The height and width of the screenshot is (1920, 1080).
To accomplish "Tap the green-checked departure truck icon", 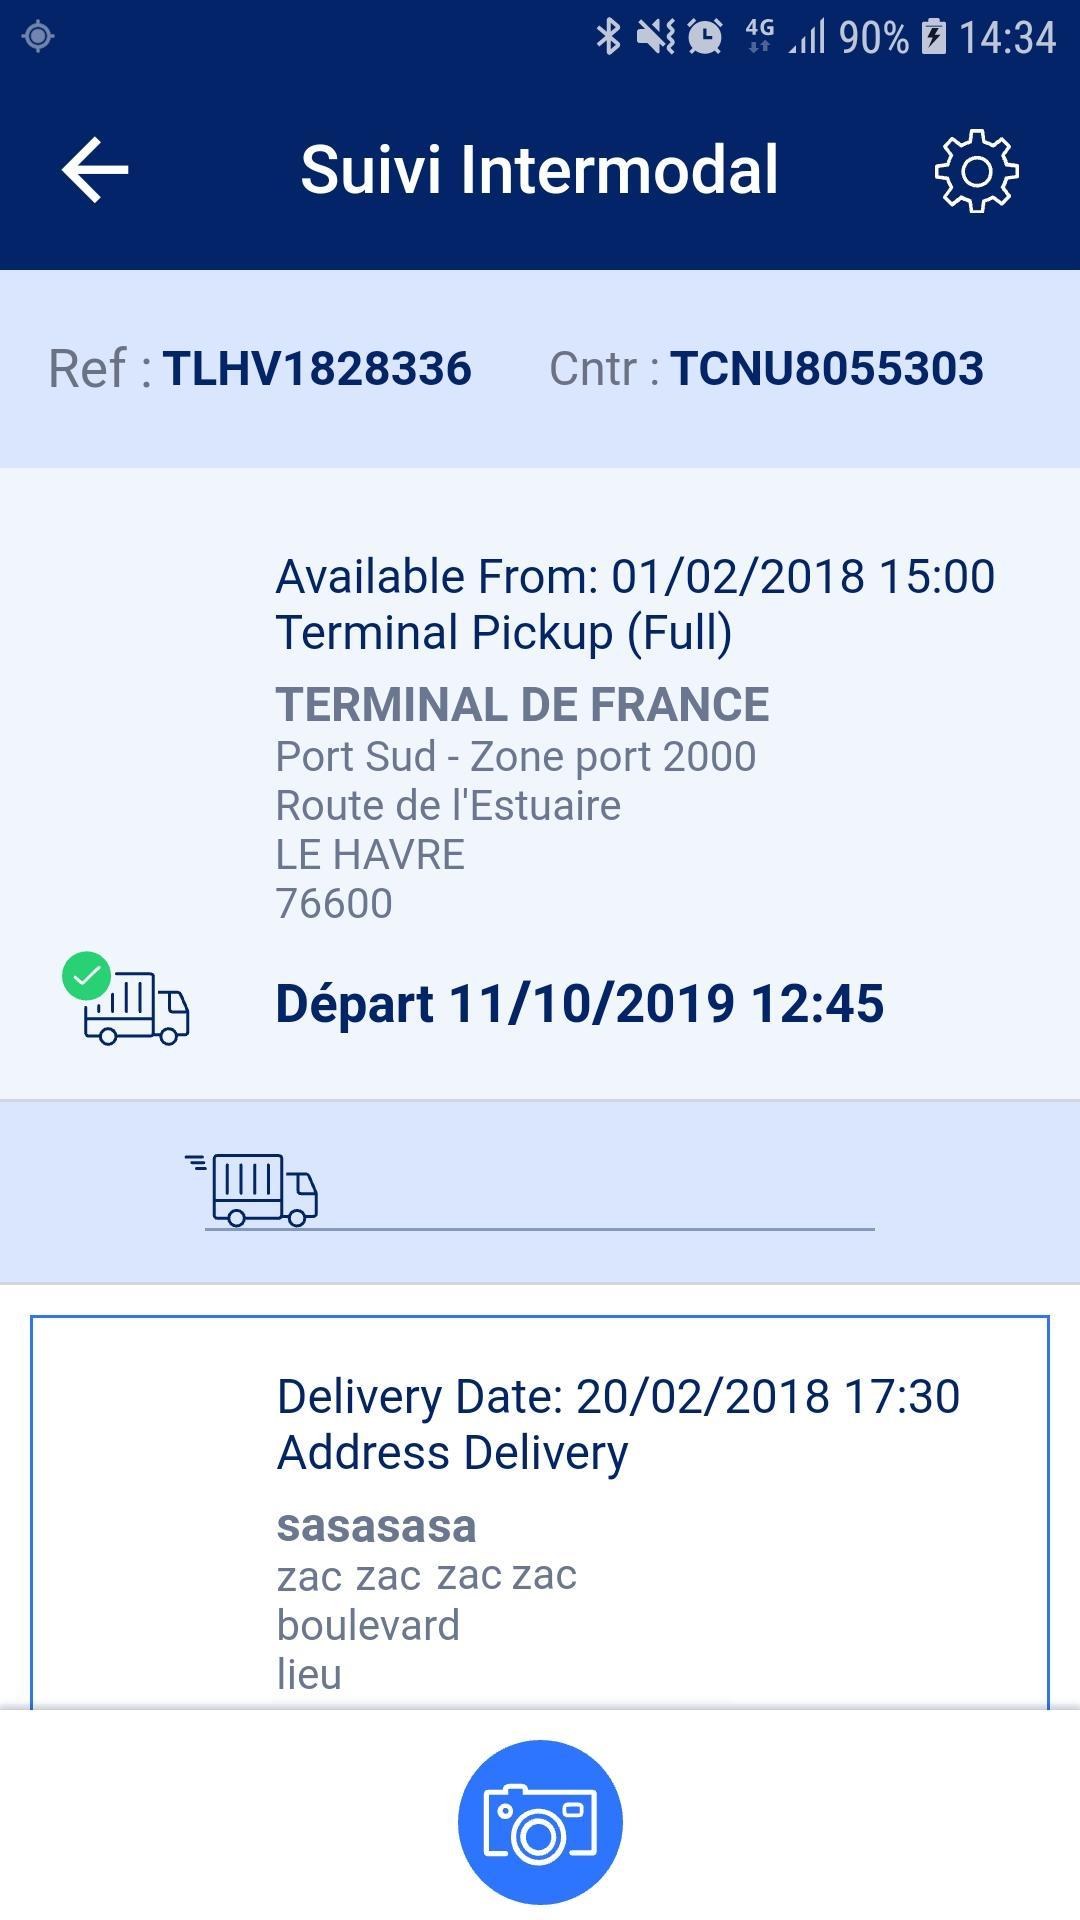I will coord(127,999).
